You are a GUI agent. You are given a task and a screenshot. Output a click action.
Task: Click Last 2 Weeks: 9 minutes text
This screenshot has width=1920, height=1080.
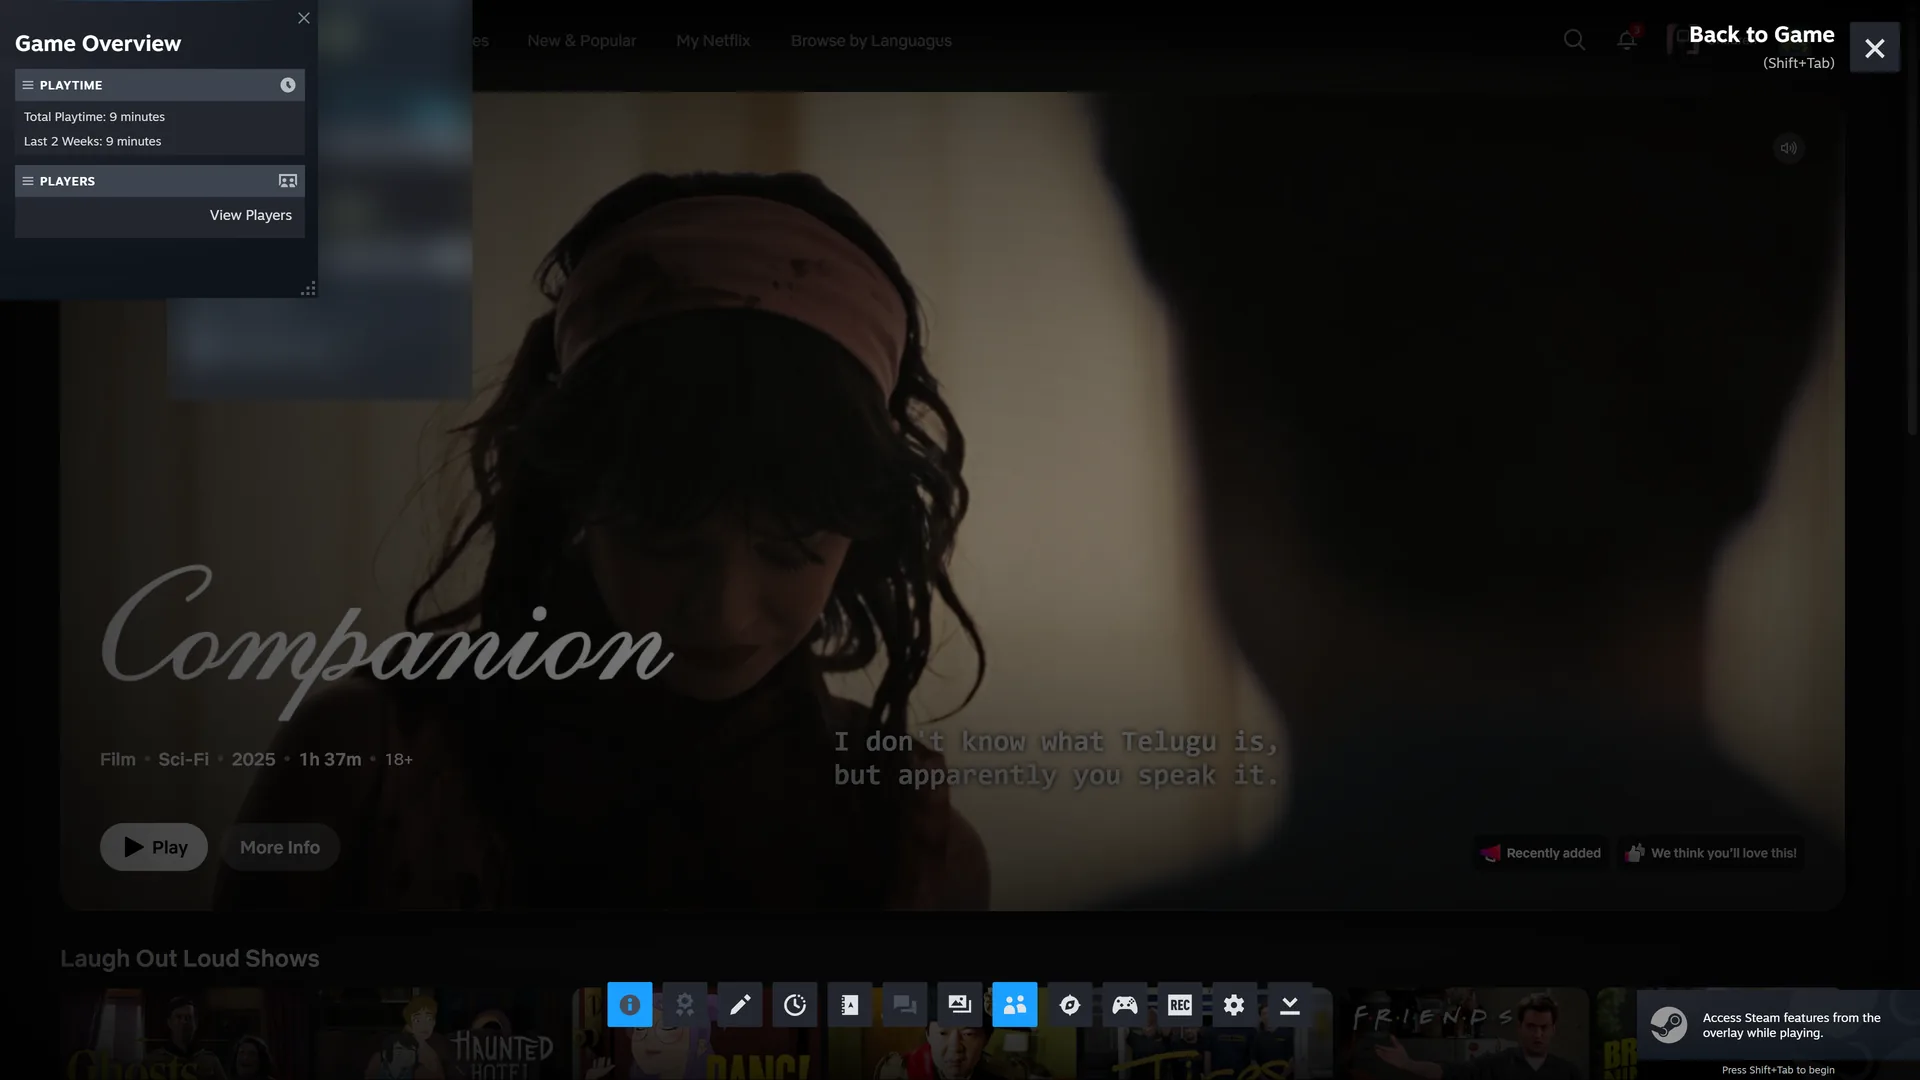(x=92, y=141)
